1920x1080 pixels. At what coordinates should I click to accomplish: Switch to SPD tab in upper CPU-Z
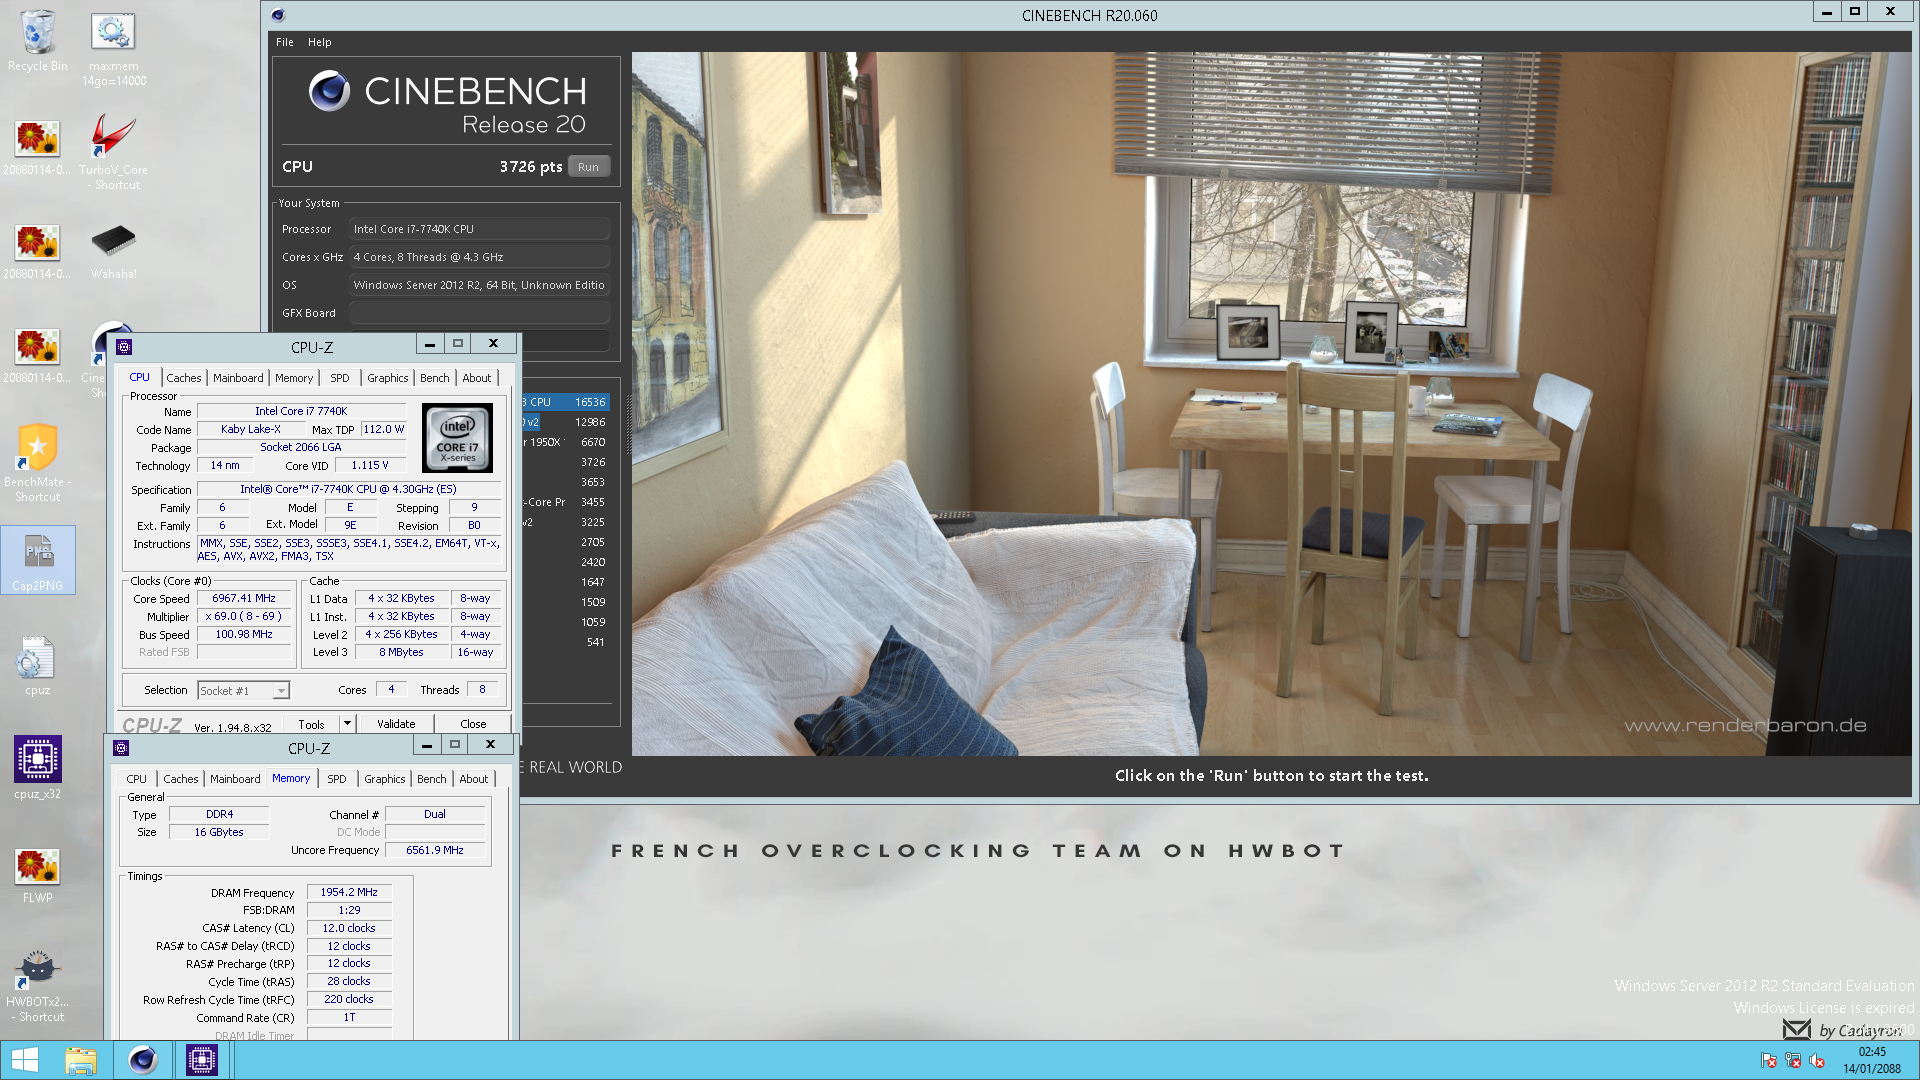coord(340,378)
